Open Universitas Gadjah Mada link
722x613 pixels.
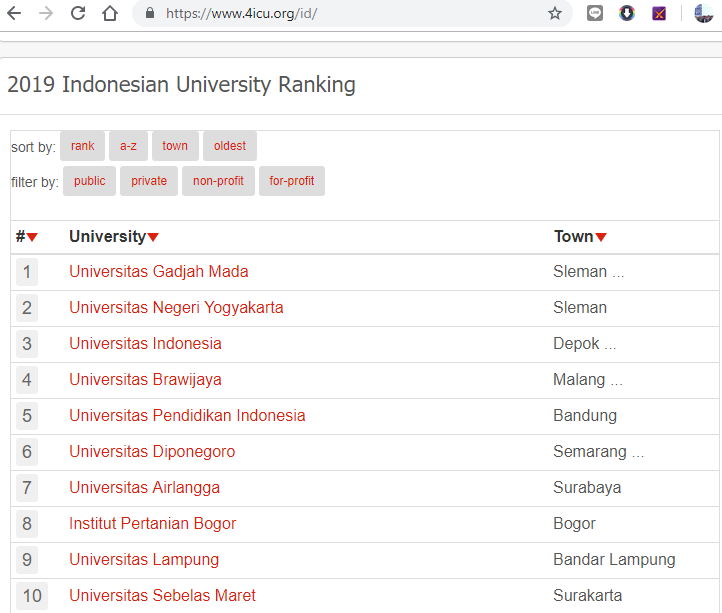(158, 272)
